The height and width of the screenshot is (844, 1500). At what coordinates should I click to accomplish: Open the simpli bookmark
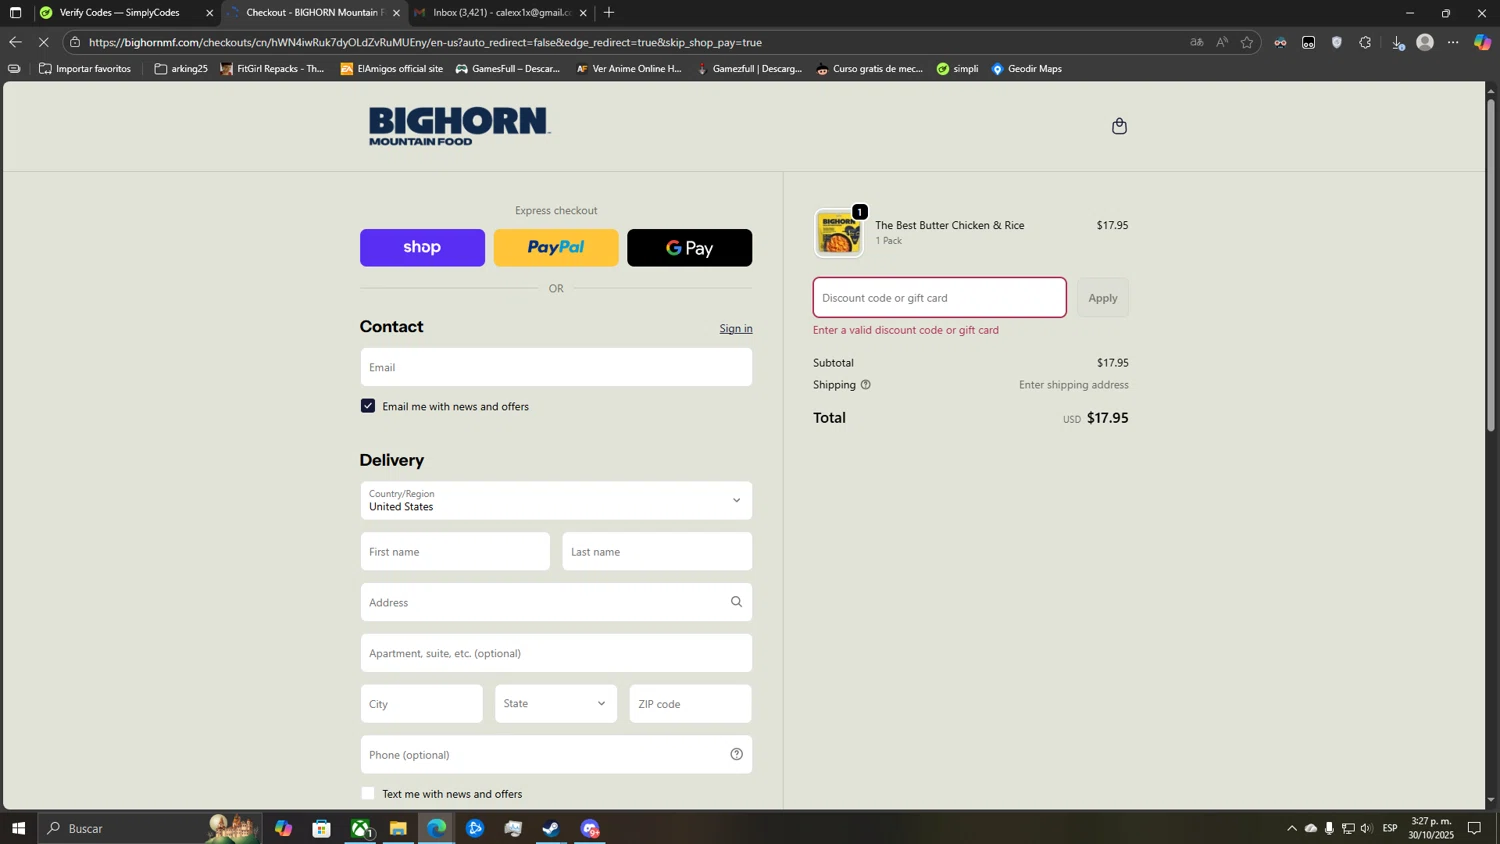pyautogui.click(x=957, y=69)
